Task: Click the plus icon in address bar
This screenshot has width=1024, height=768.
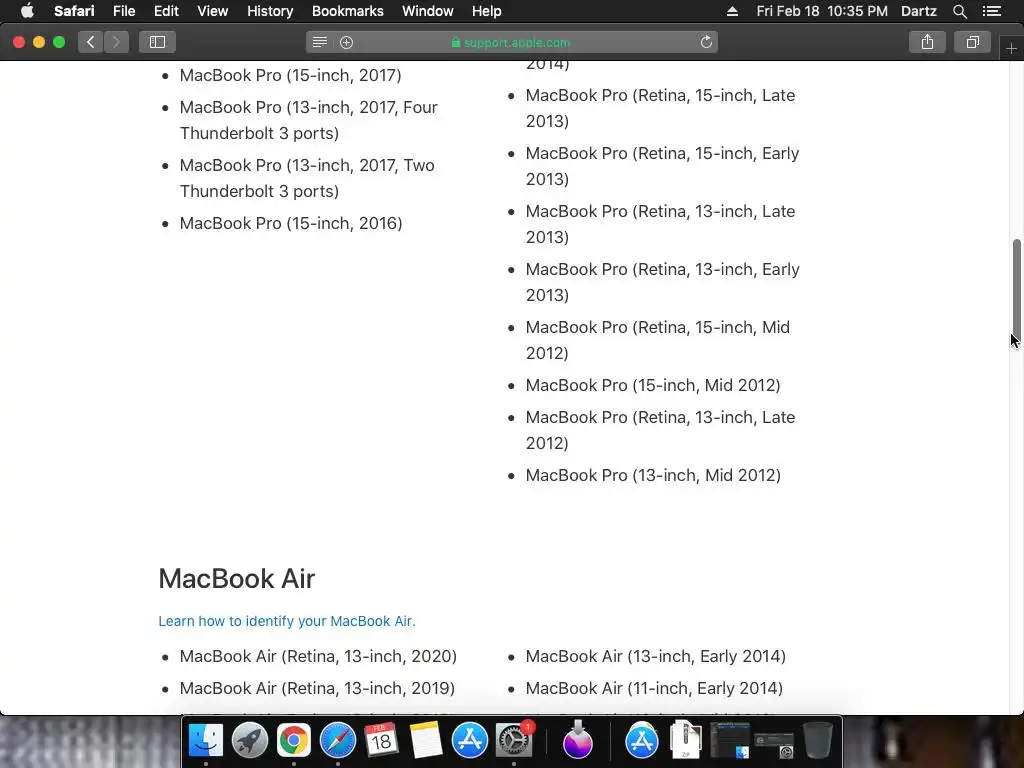Action: click(x=347, y=42)
